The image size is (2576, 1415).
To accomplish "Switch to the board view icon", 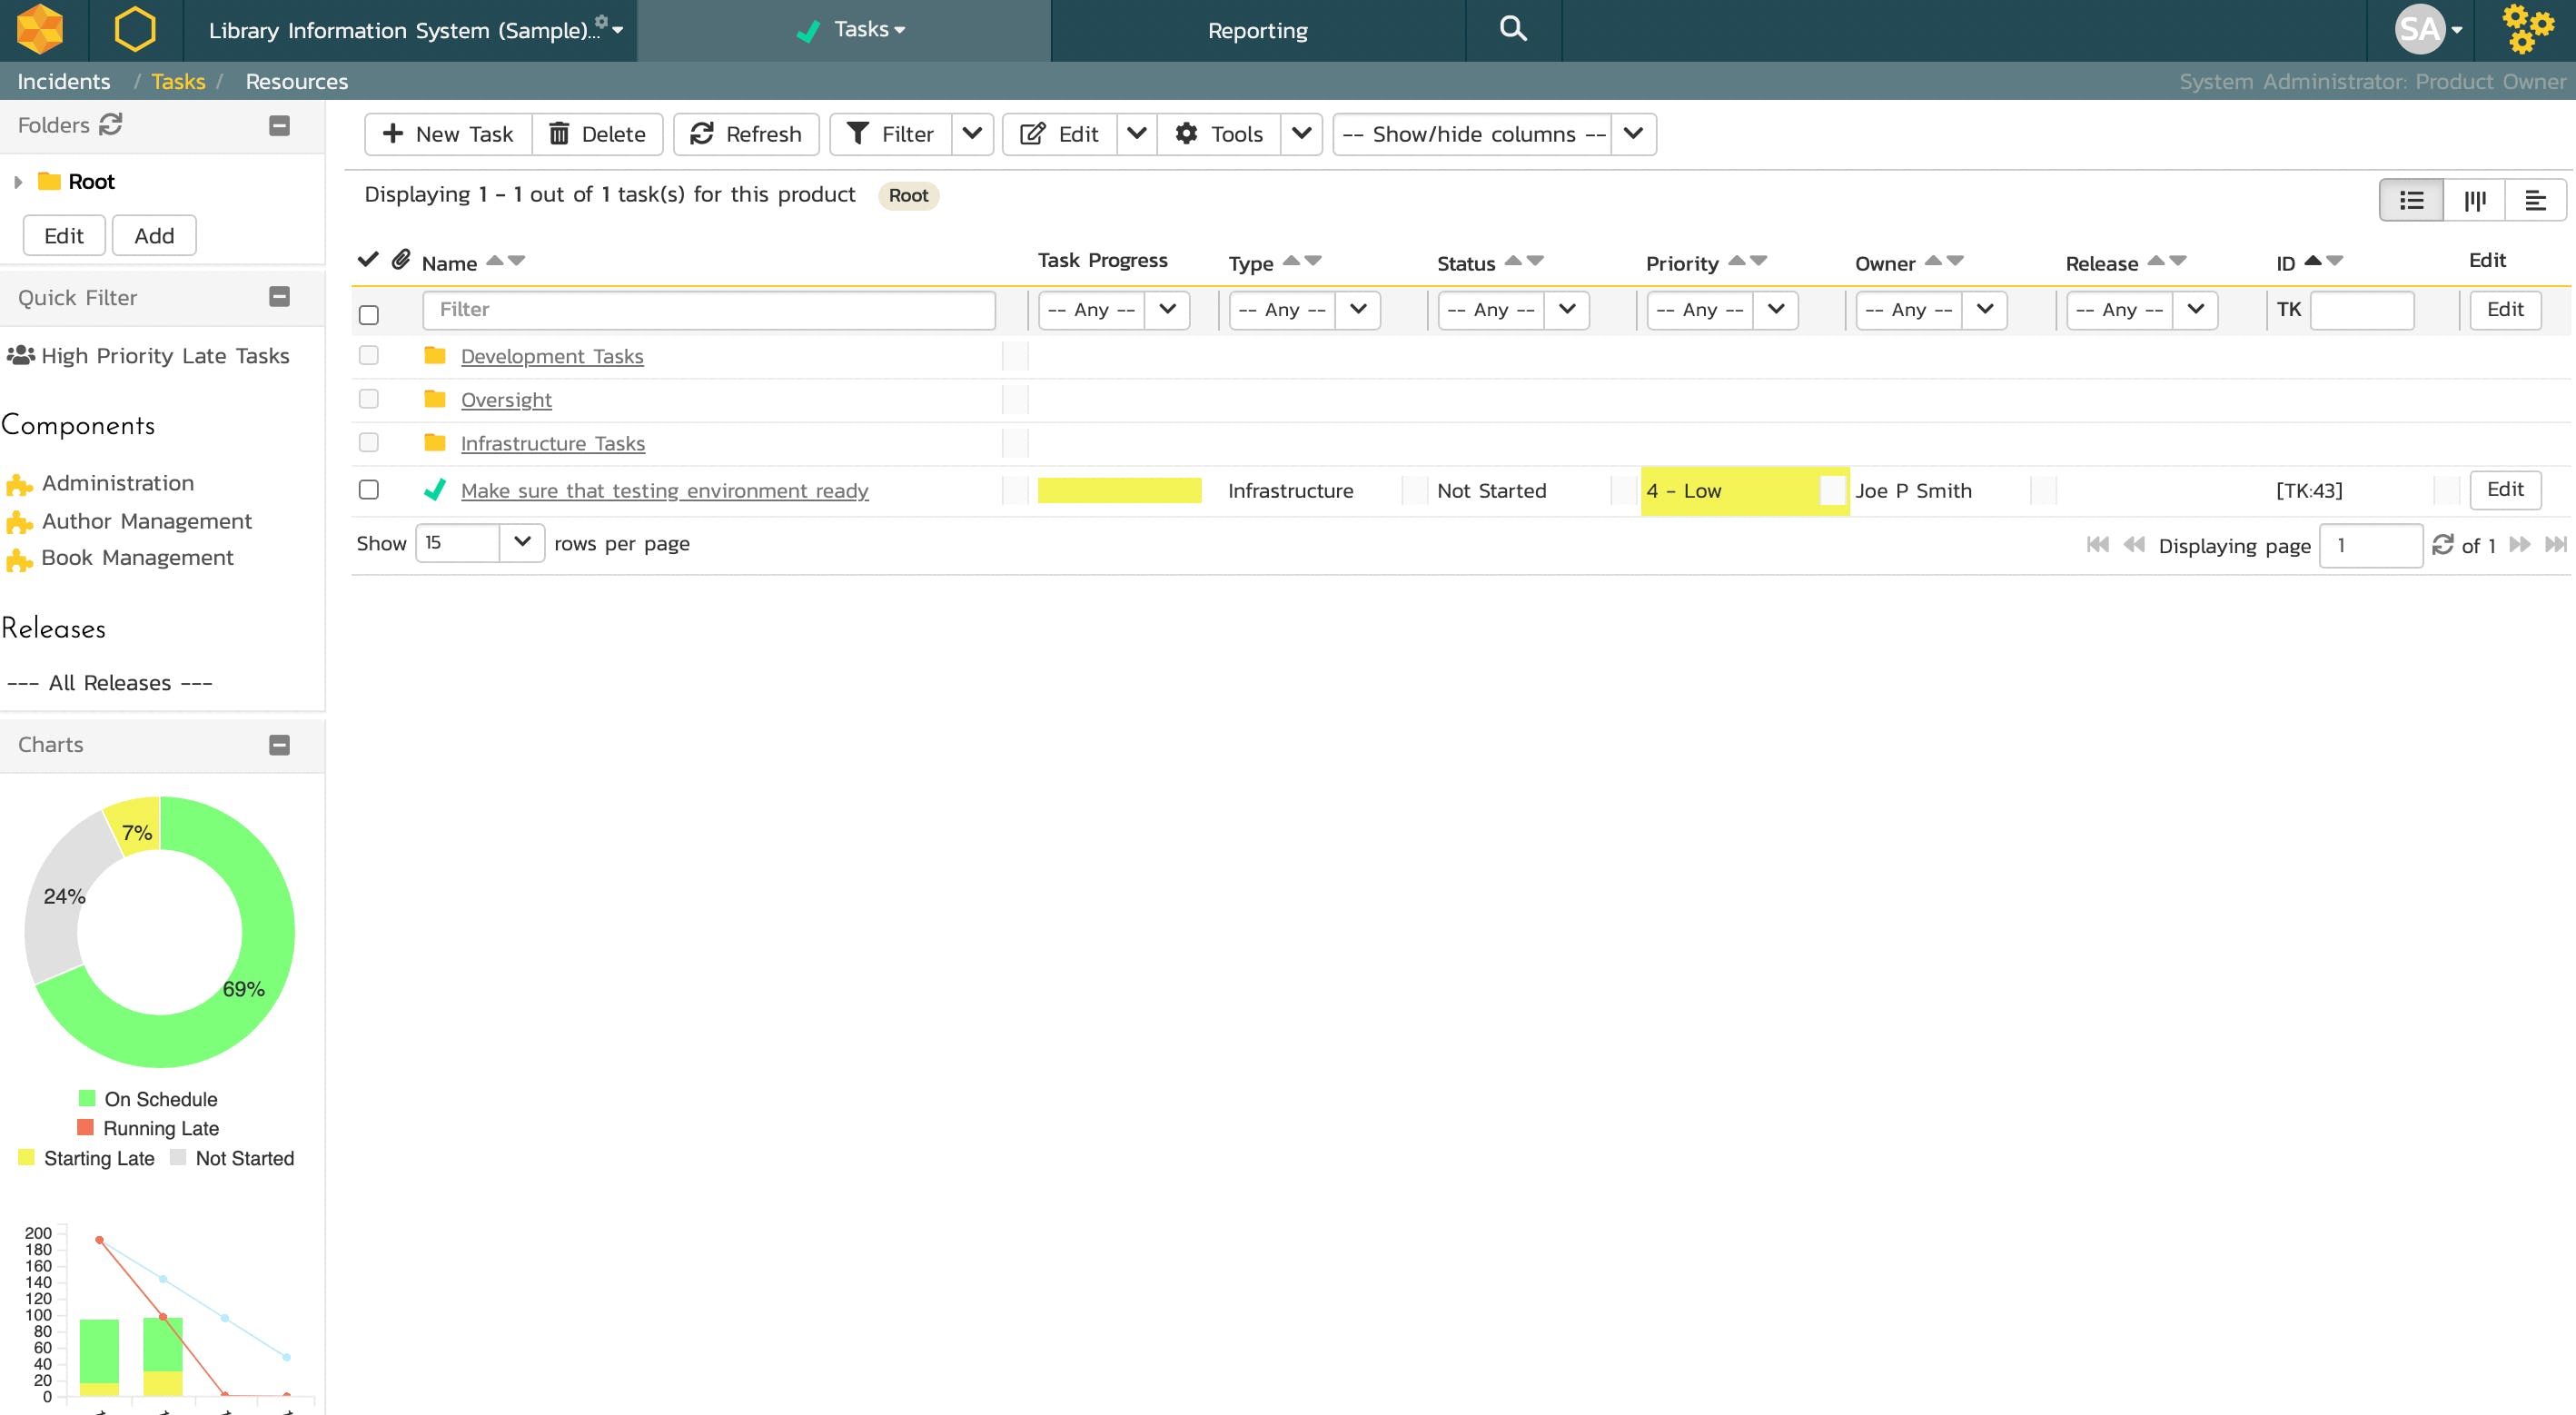I will (x=2474, y=200).
